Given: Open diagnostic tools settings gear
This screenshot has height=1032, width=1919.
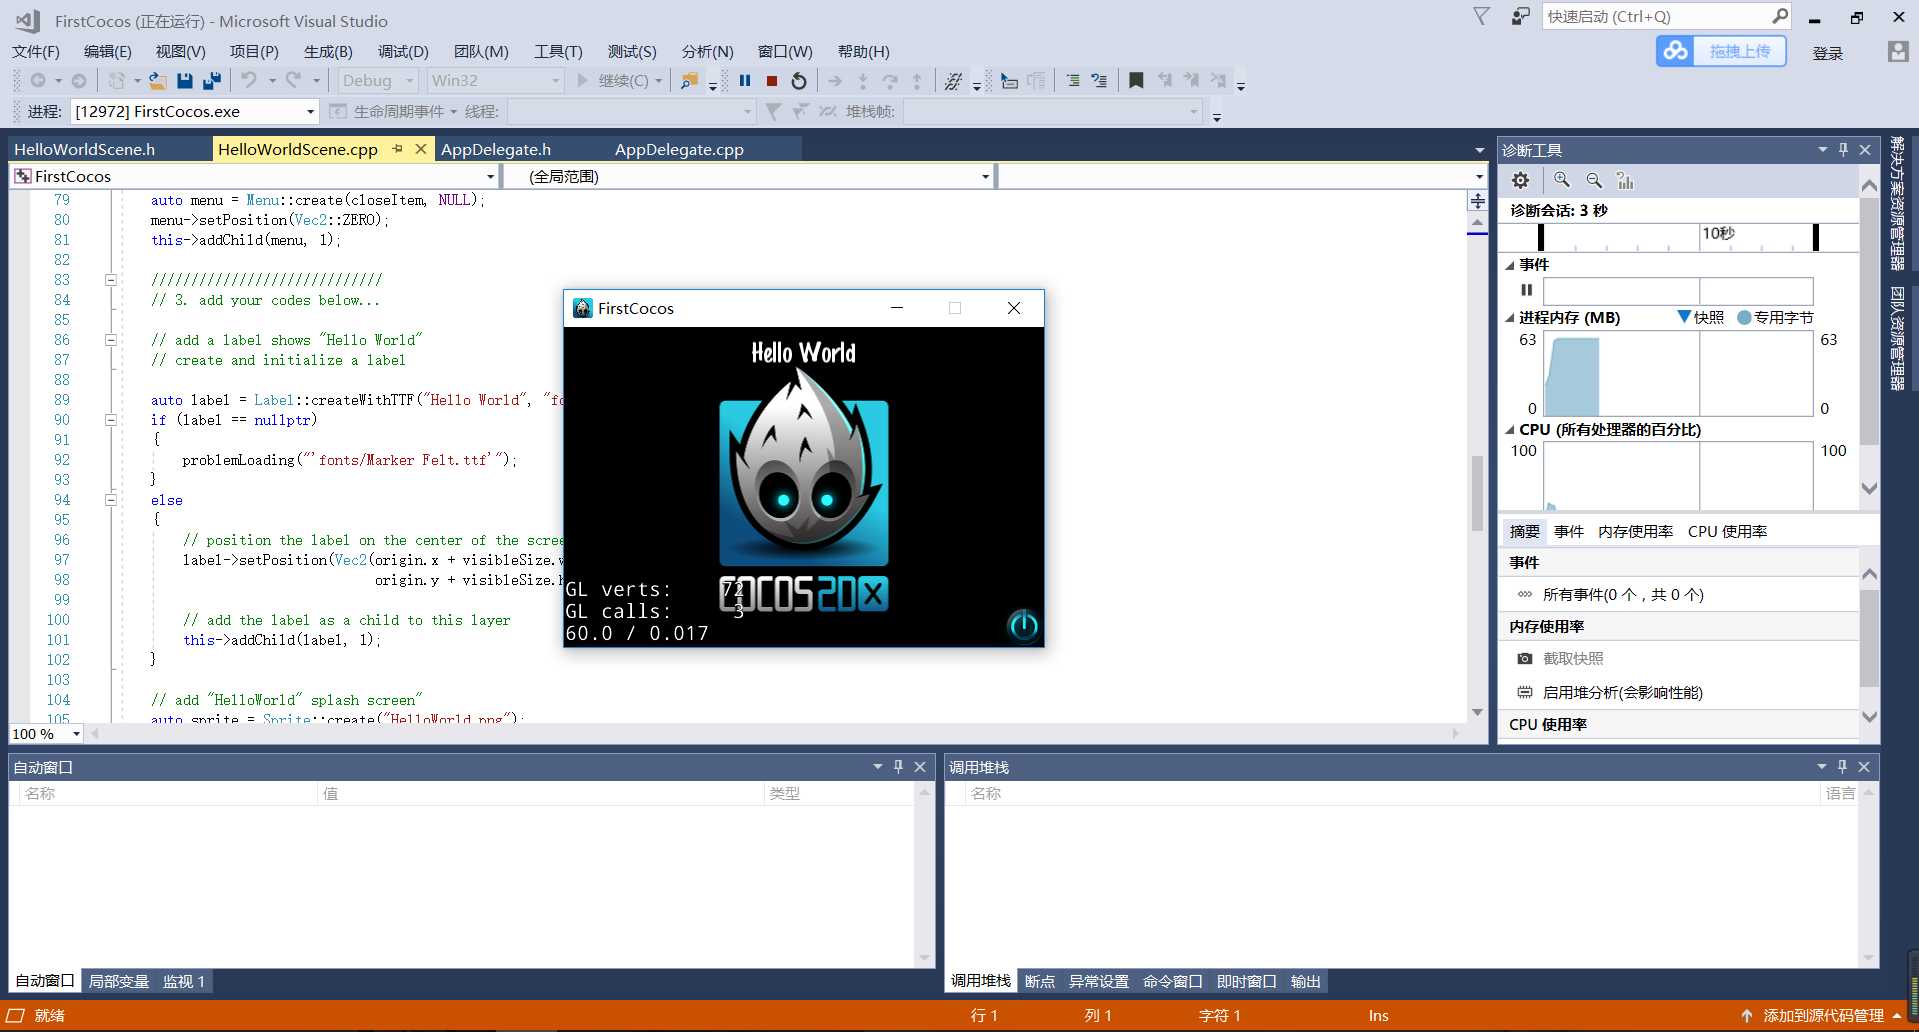Looking at the screenshot, I should pos(1520,181).
